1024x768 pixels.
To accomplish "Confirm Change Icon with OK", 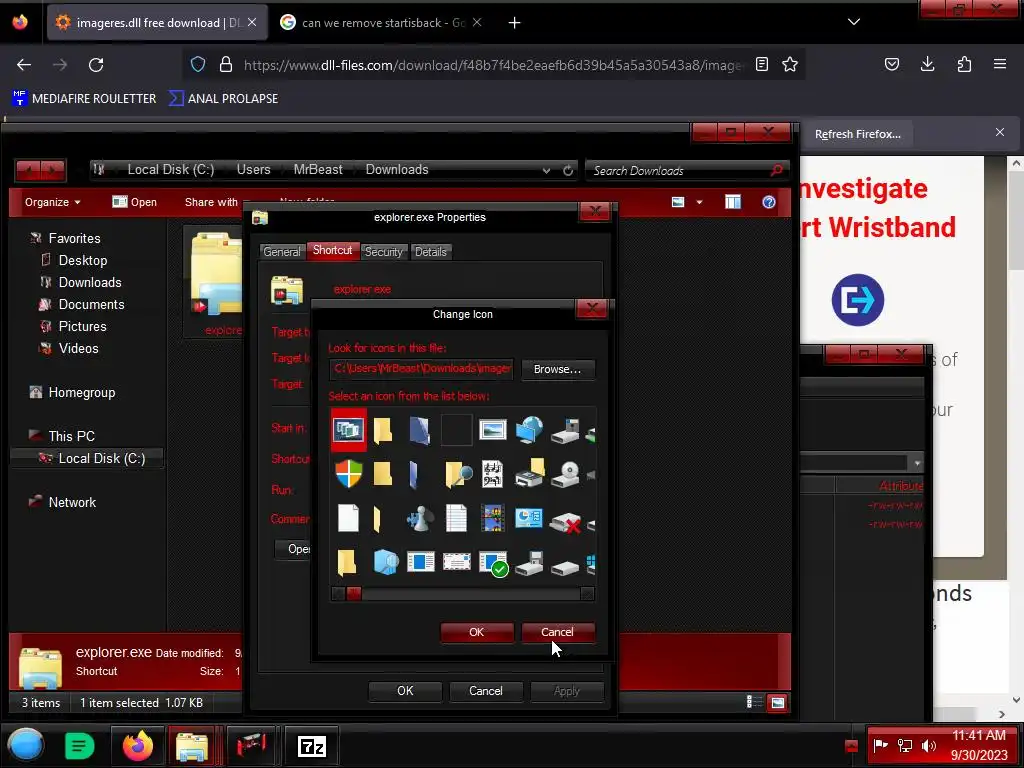I will [x=477, y=632].
